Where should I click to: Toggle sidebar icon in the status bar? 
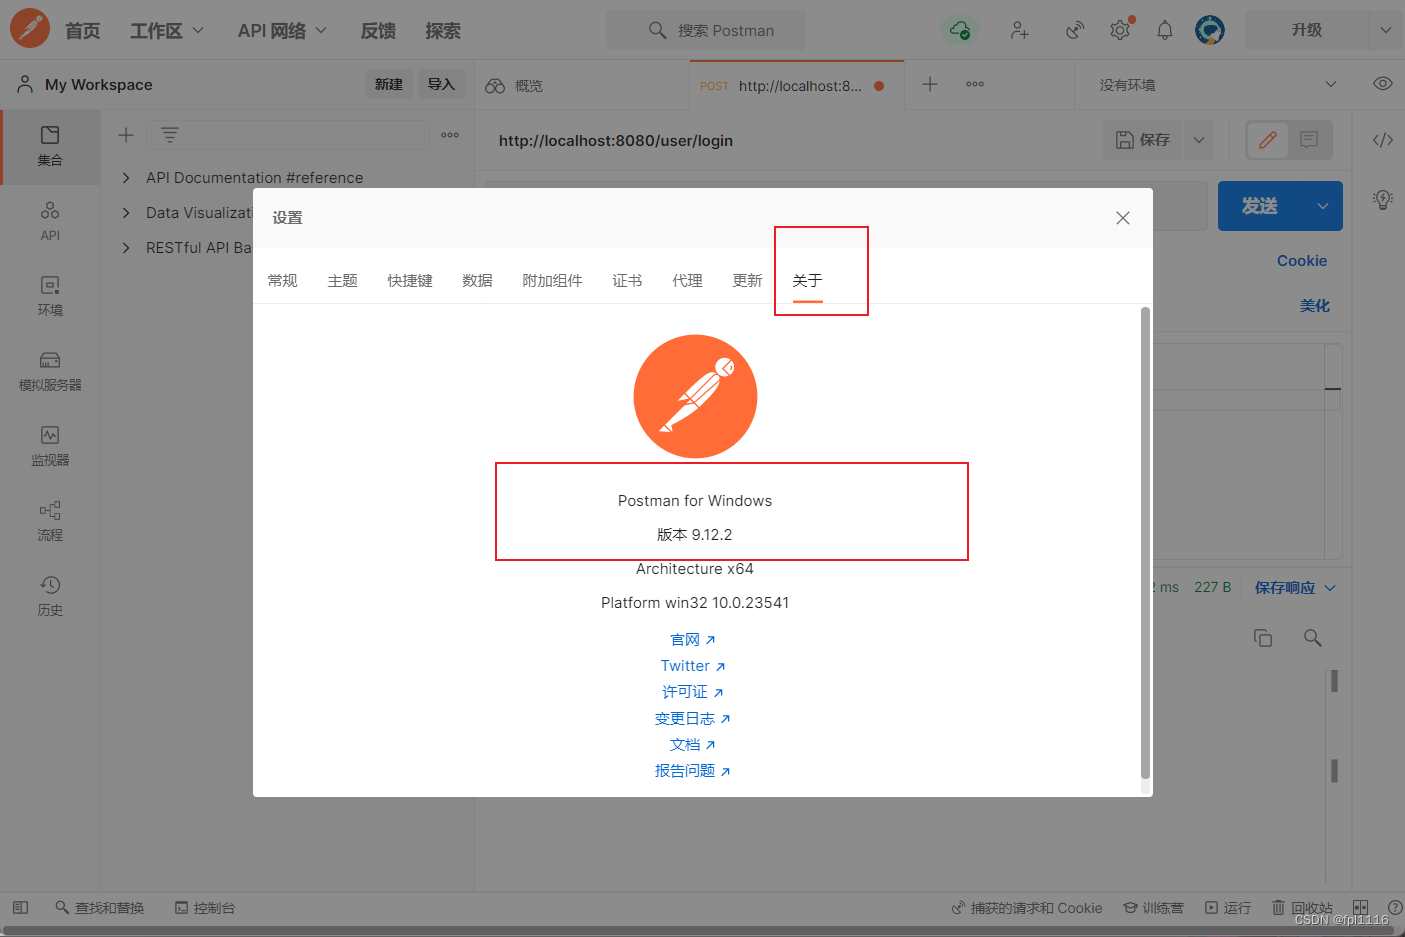coord(20,908)
